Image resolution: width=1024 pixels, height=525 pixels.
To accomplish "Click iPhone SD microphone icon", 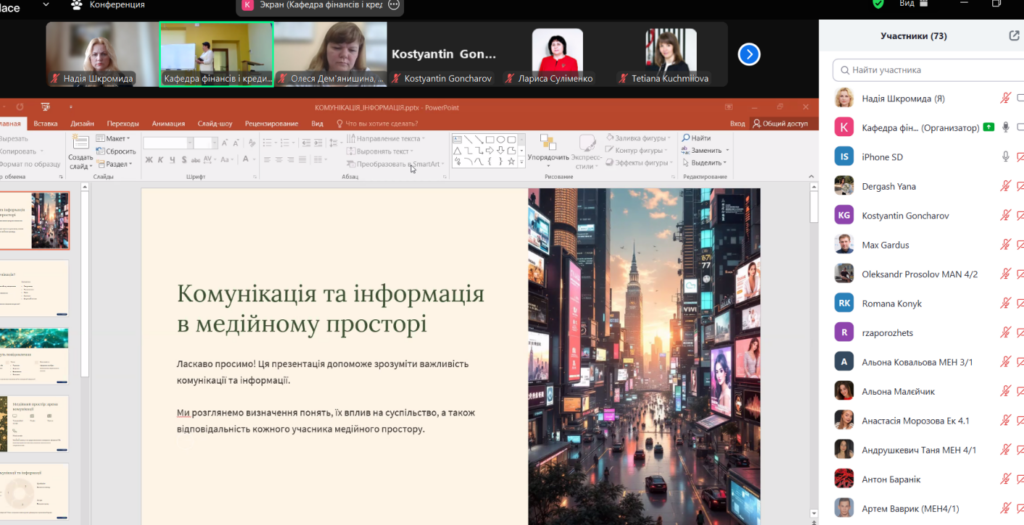I will tap(1006, 157).
